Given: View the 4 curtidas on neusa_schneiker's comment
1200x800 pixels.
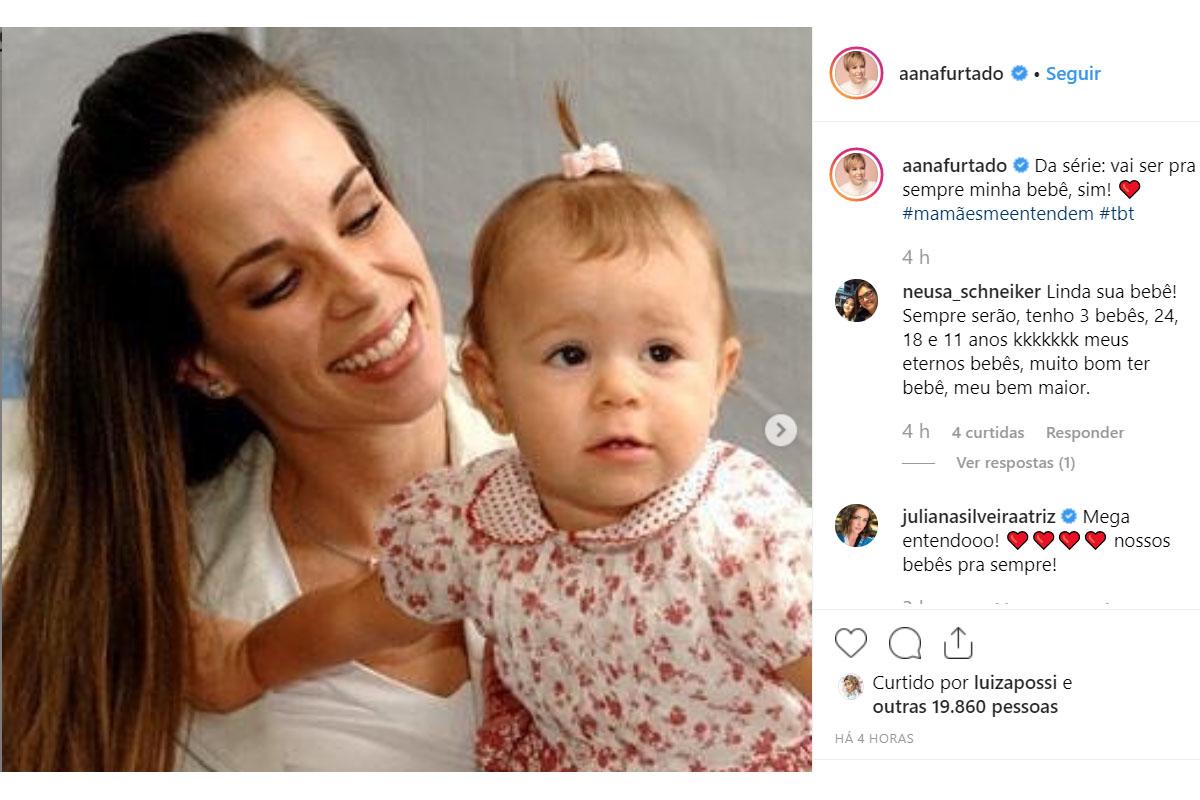Looking at the screenshot, I should click(x=988, y=433).
